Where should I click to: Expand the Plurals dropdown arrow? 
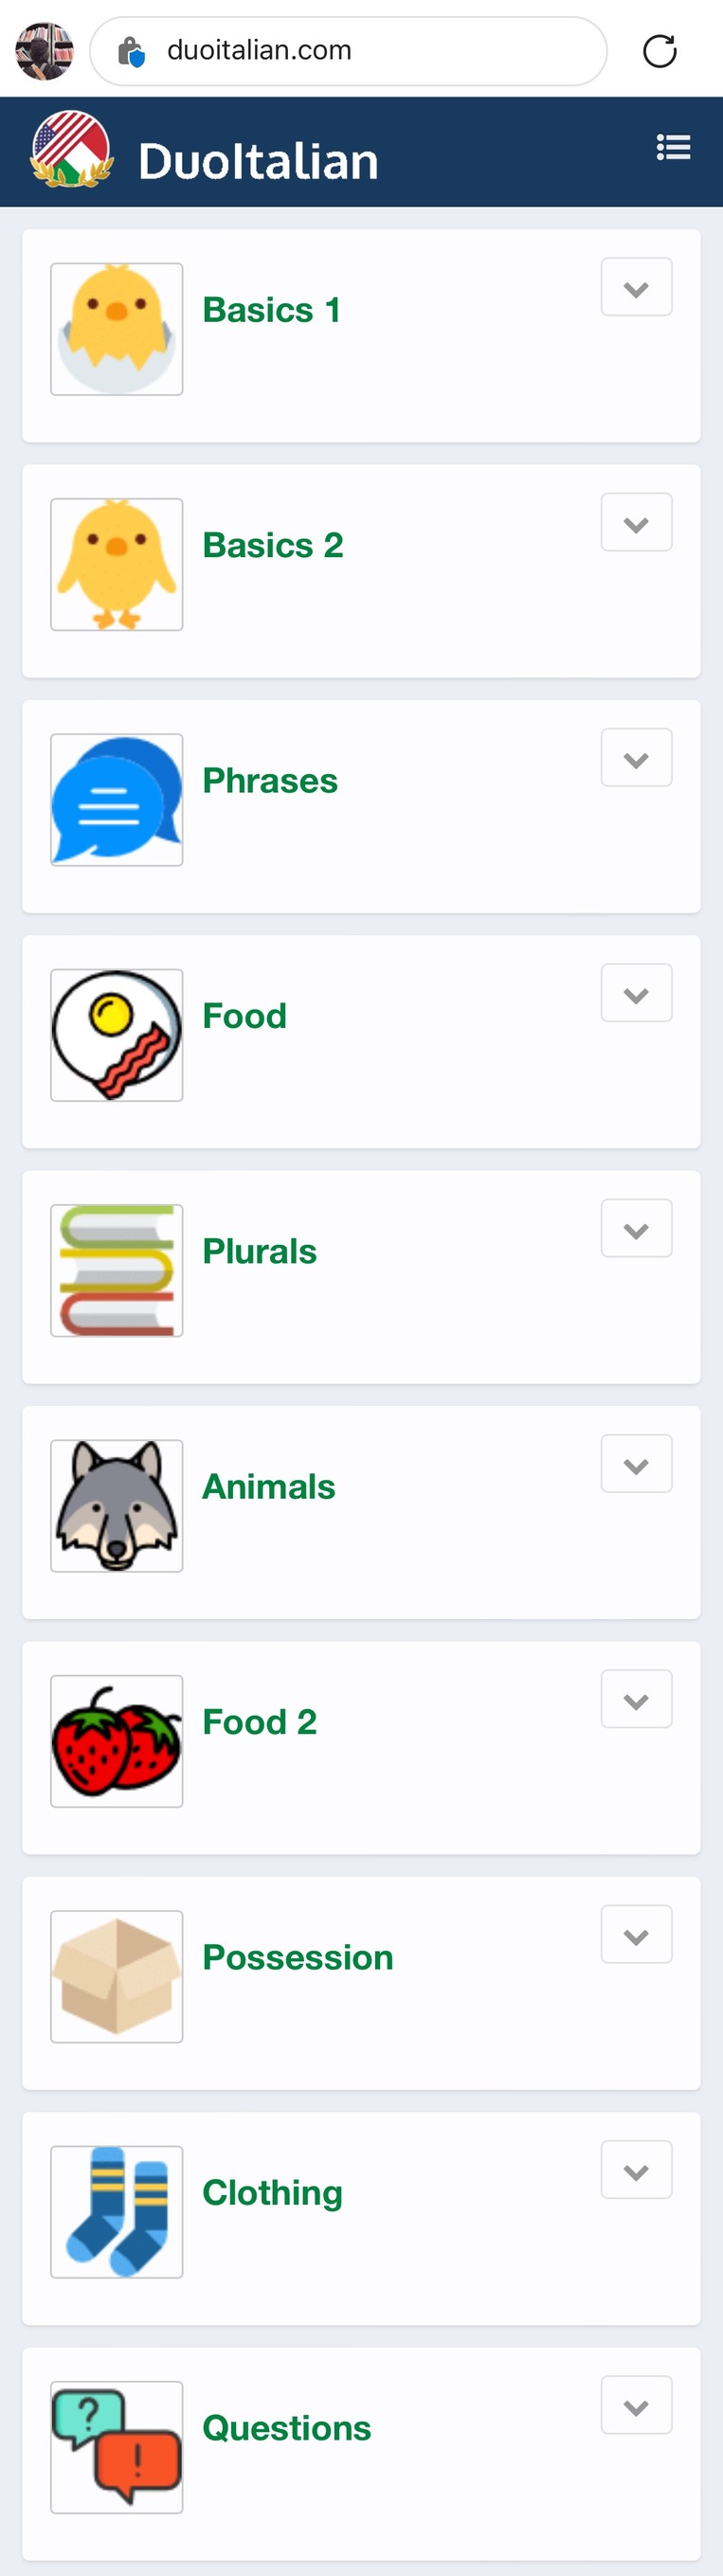click(636, 1228)
